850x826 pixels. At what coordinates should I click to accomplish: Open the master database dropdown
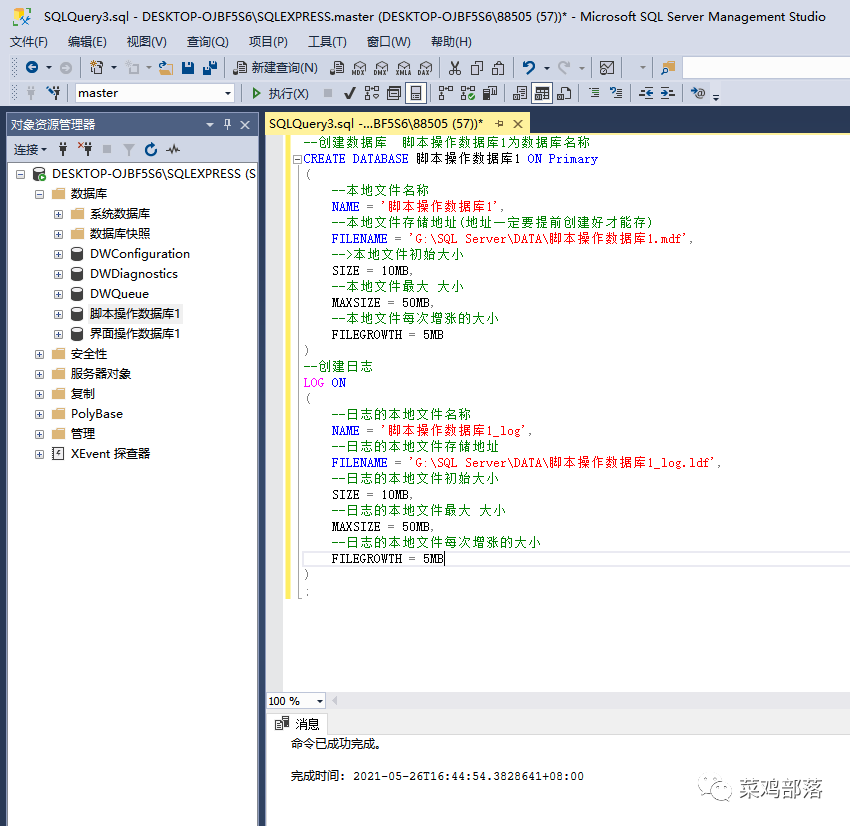pos(228,93)
